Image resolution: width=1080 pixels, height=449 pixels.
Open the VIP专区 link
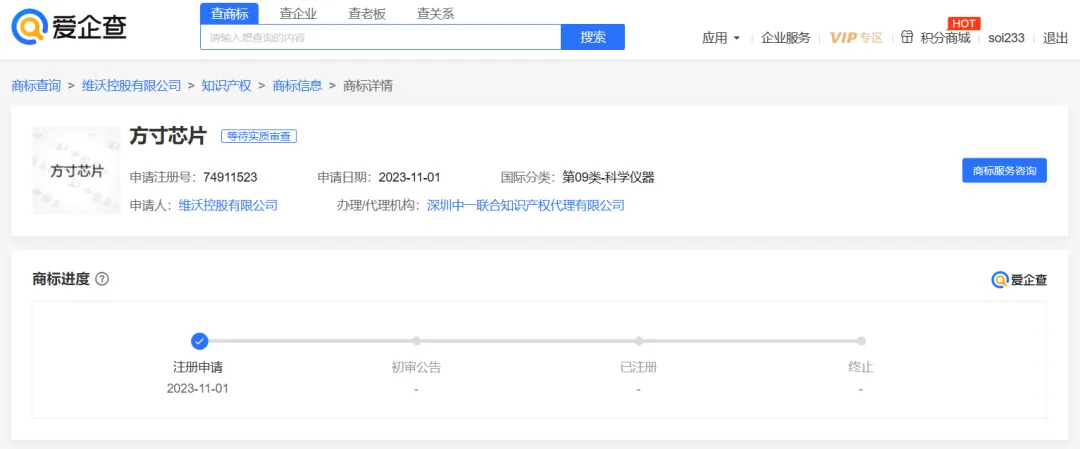click(856, 38)
